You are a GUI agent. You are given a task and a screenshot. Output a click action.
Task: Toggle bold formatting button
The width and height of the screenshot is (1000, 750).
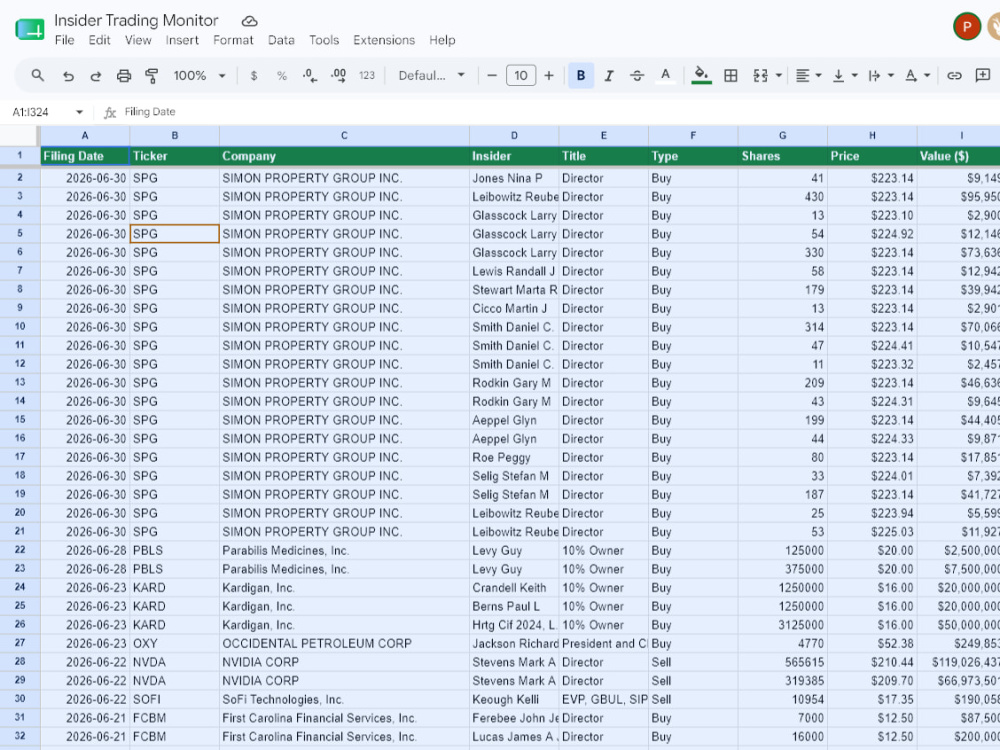[581, 76]
